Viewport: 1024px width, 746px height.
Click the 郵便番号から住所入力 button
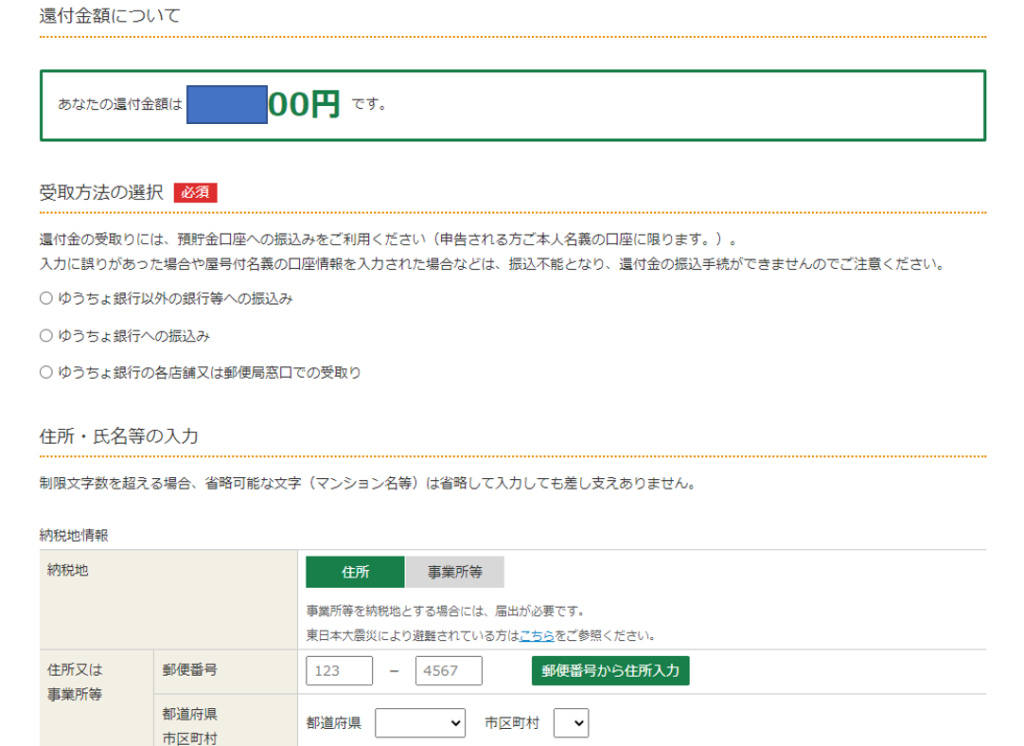tap(610, 671)
